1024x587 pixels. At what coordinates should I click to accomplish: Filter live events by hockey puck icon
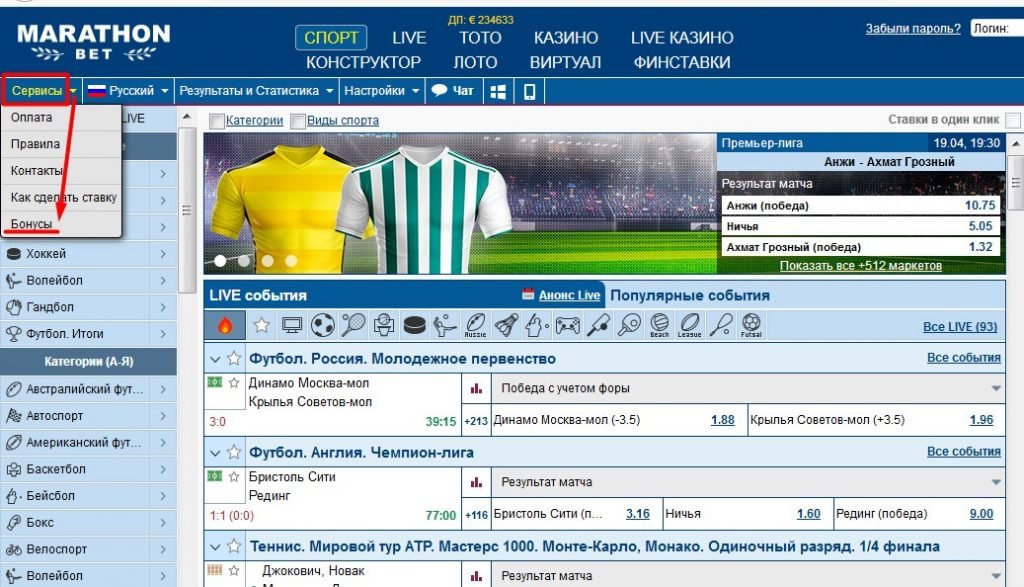[414, 325]
